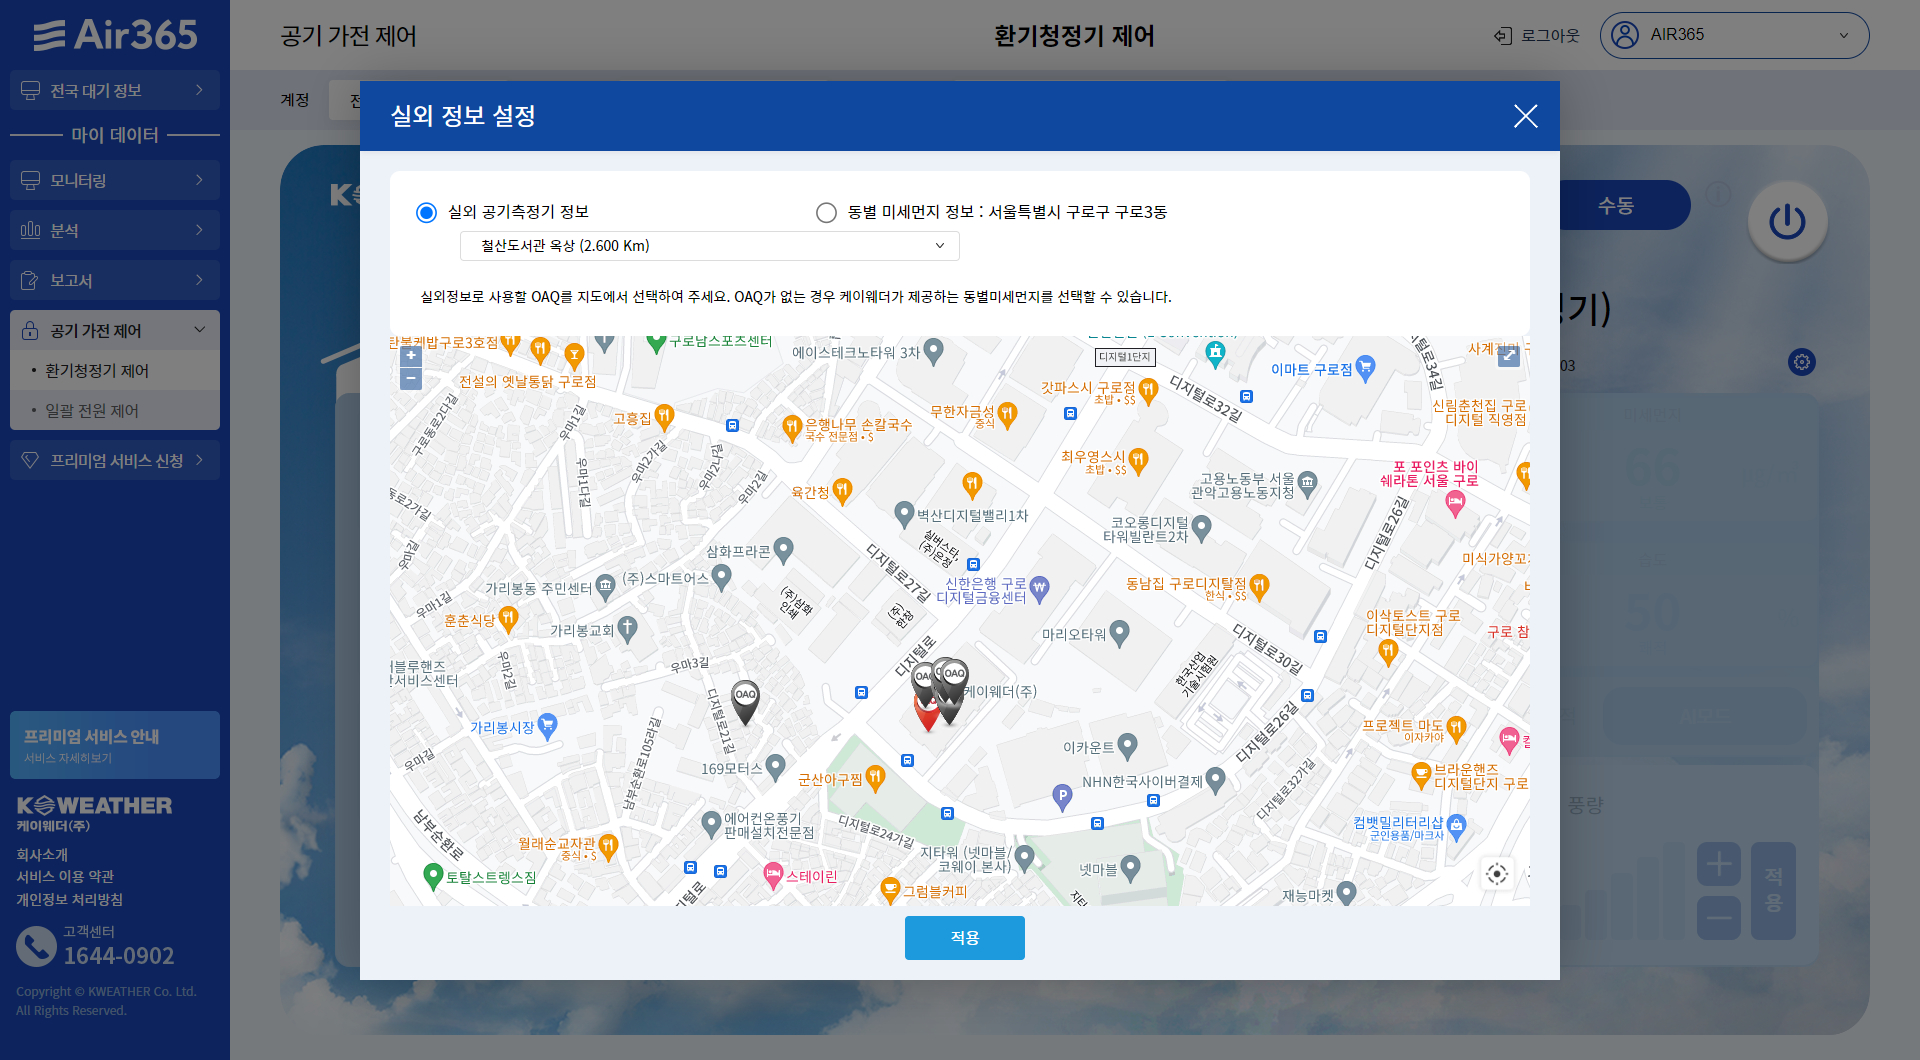This screenshot has height=1060, width=1920.
Task: Click the blue settings gear icon
Action: [1802, 362]
